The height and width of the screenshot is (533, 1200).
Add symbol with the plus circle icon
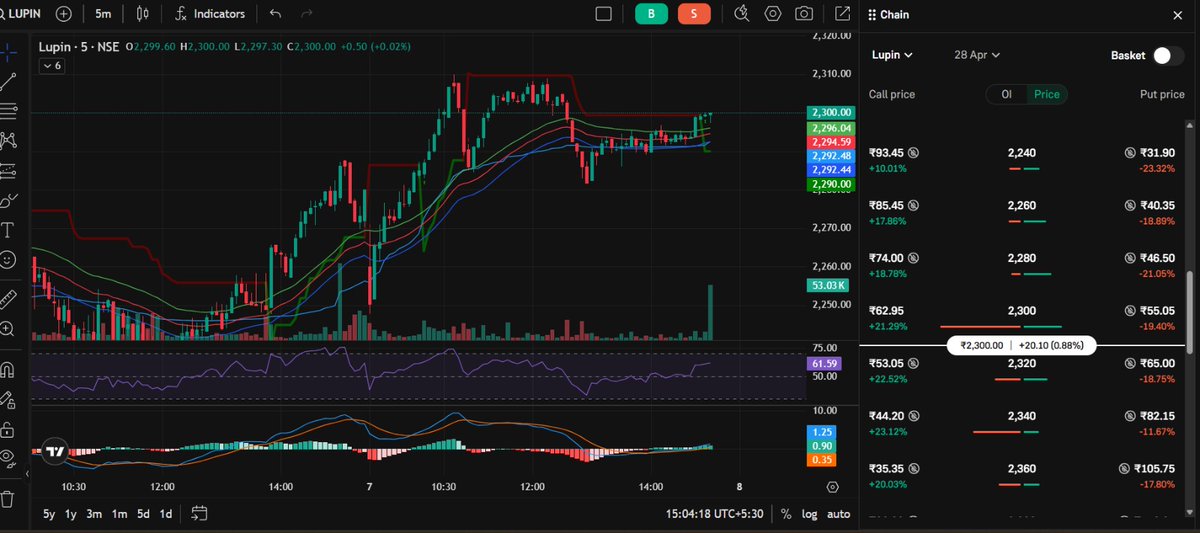64,14
